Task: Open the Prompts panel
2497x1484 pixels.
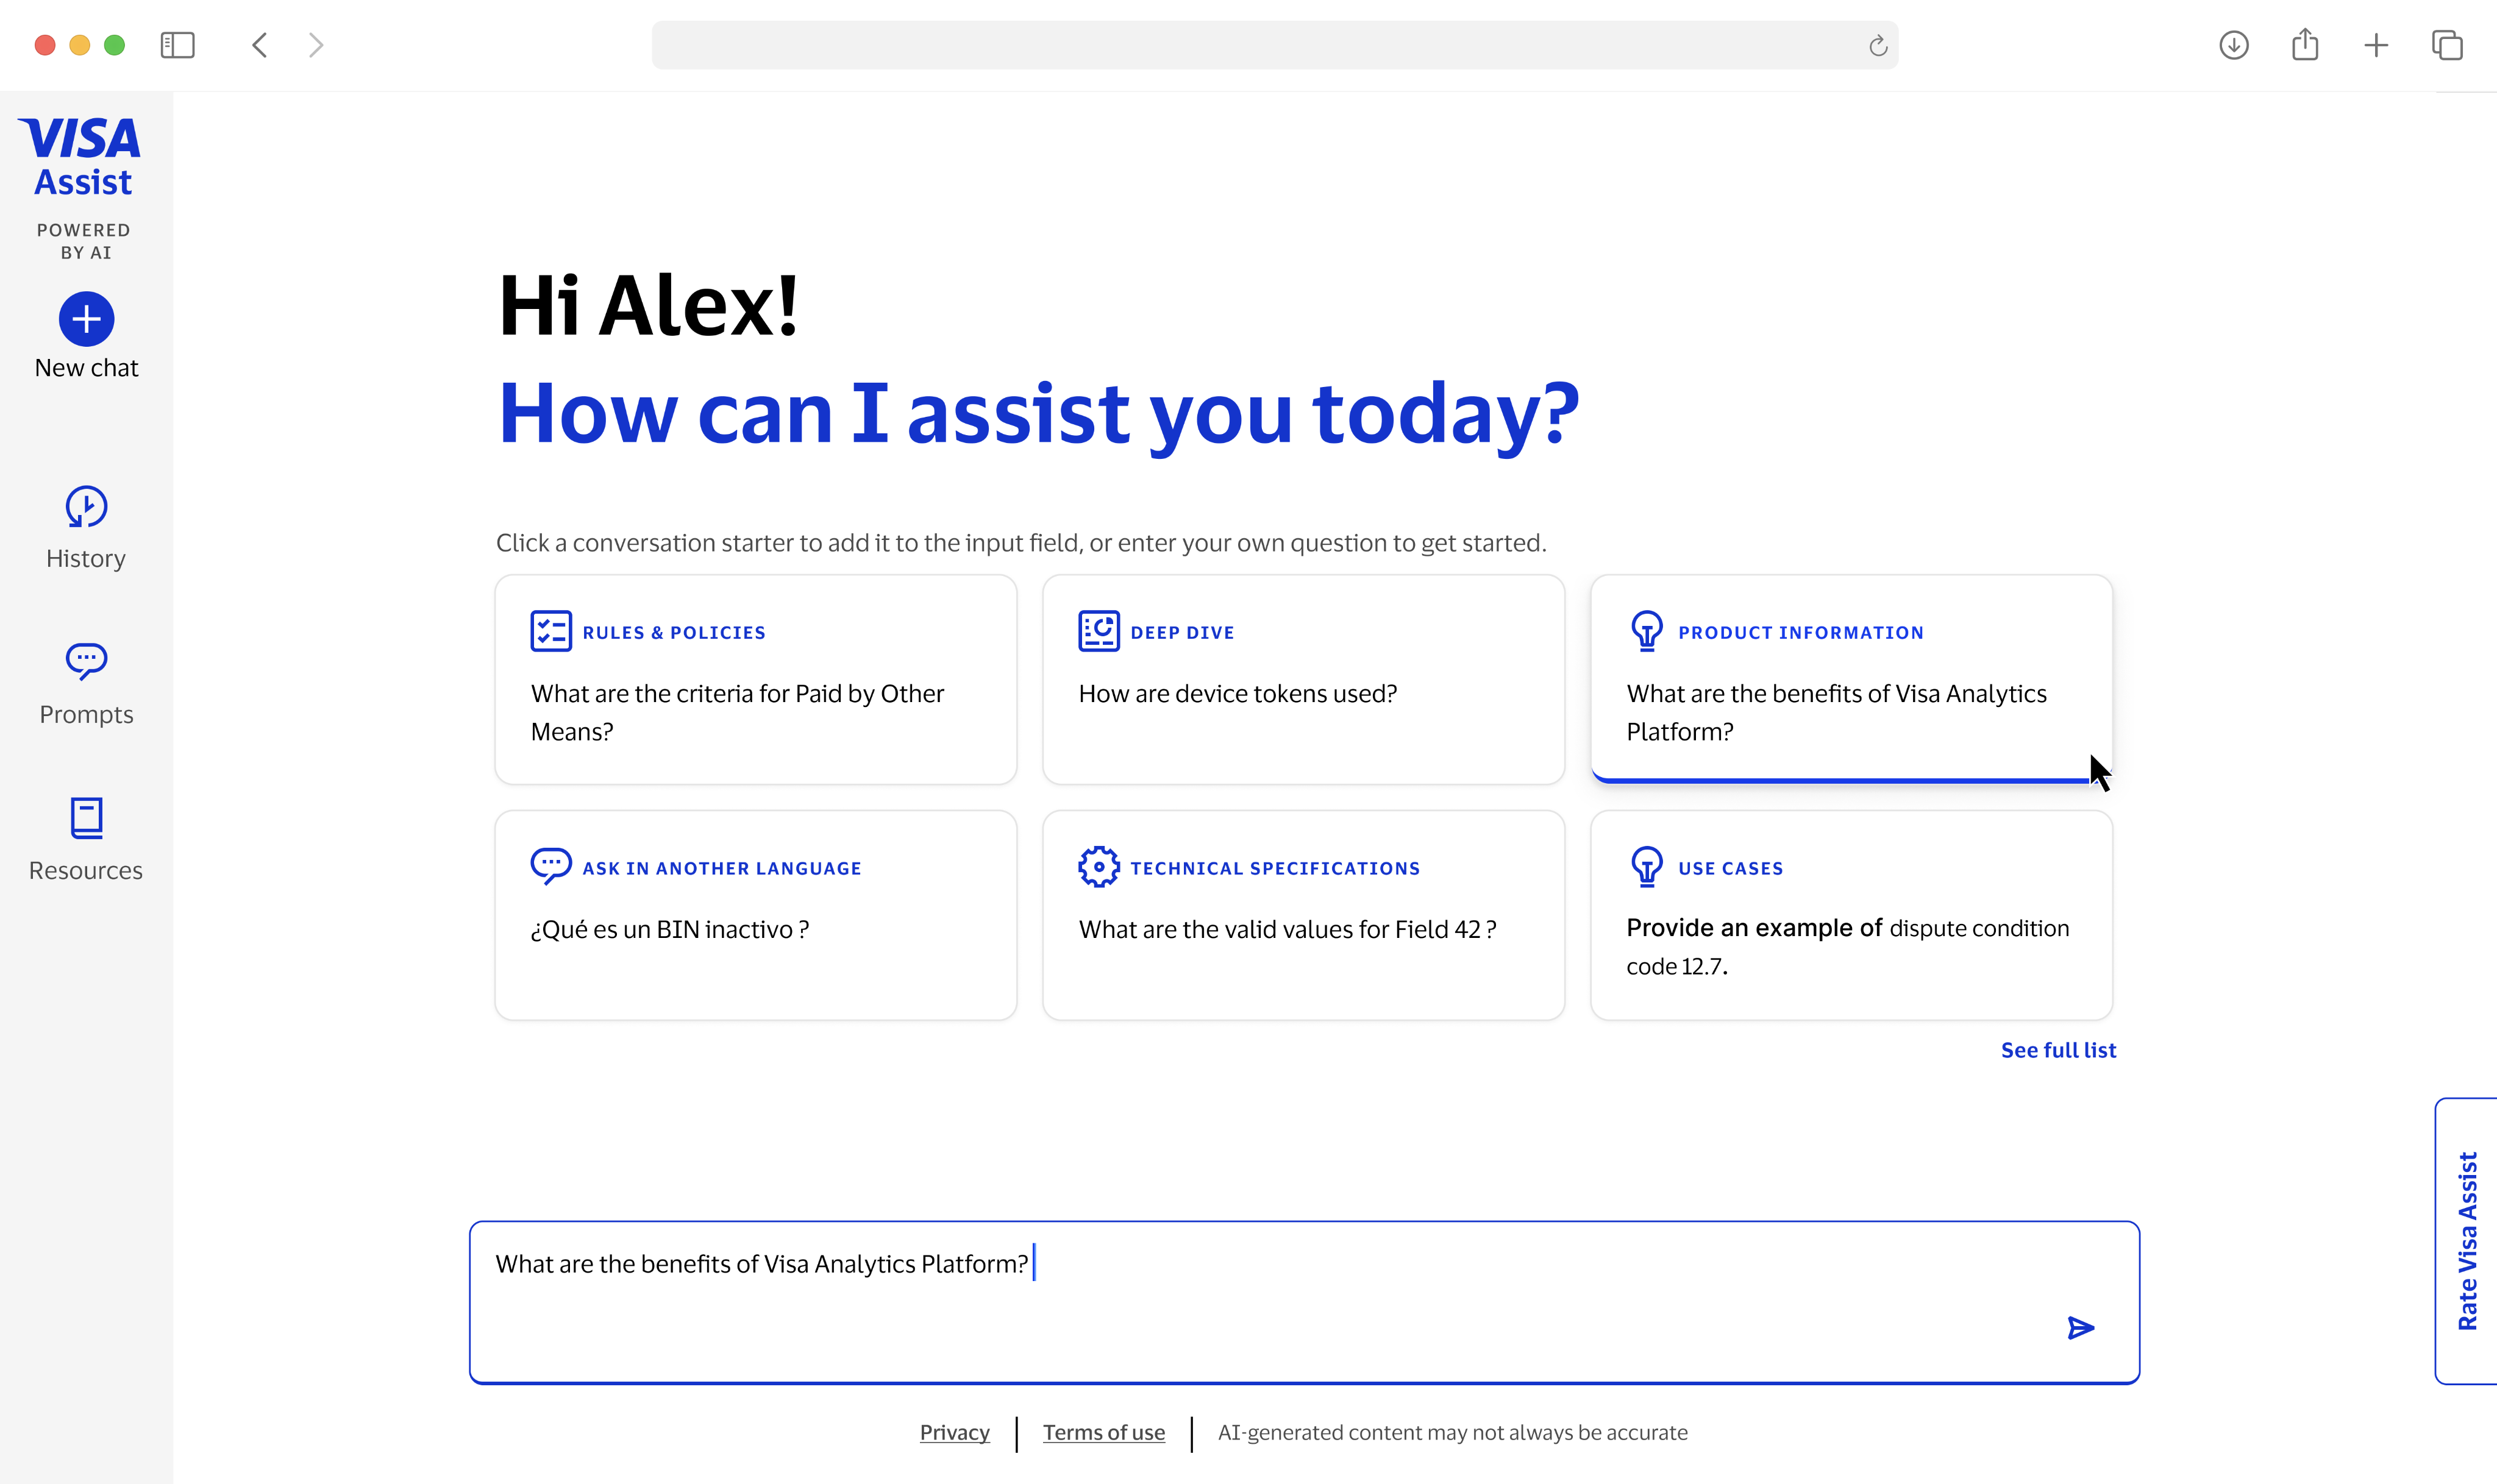Action: (85, 683)
